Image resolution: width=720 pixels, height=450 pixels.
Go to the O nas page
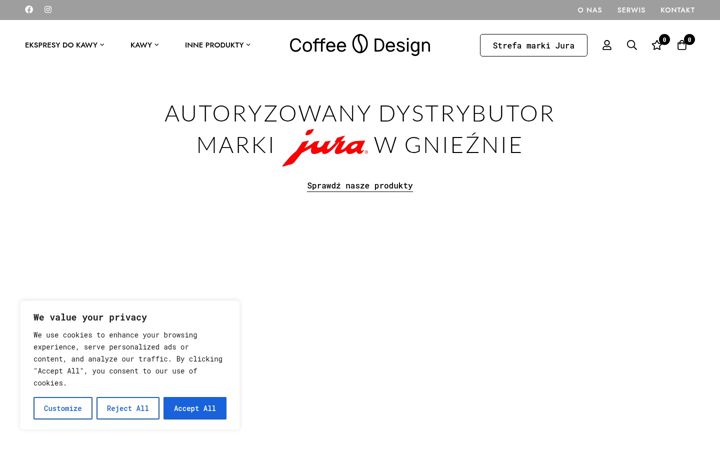coord(590,10)
